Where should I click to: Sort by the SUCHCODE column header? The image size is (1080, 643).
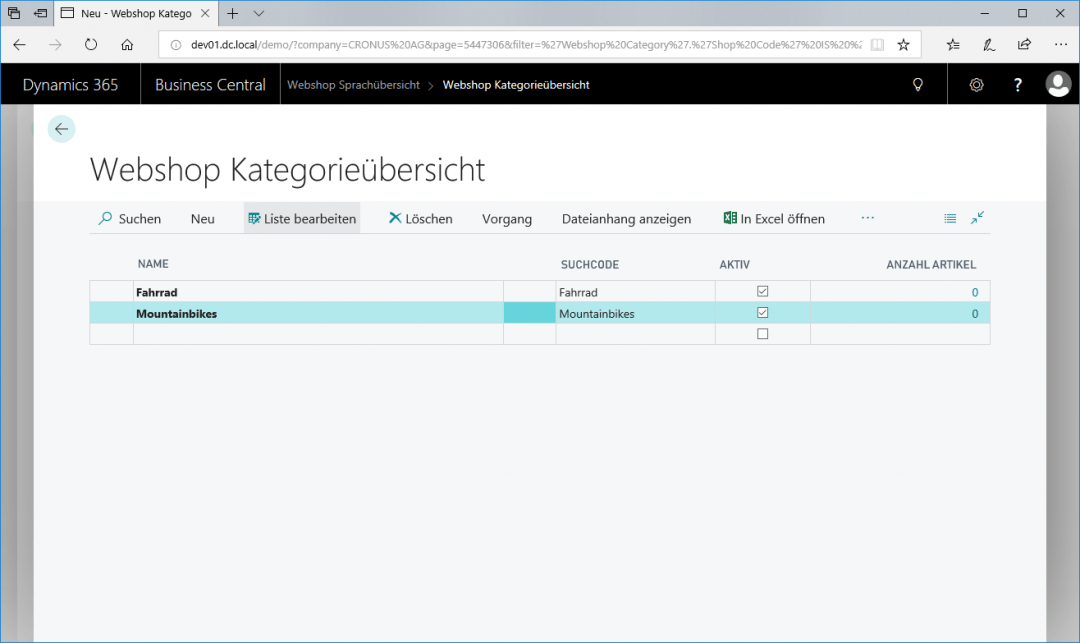[x=590, y=264]
